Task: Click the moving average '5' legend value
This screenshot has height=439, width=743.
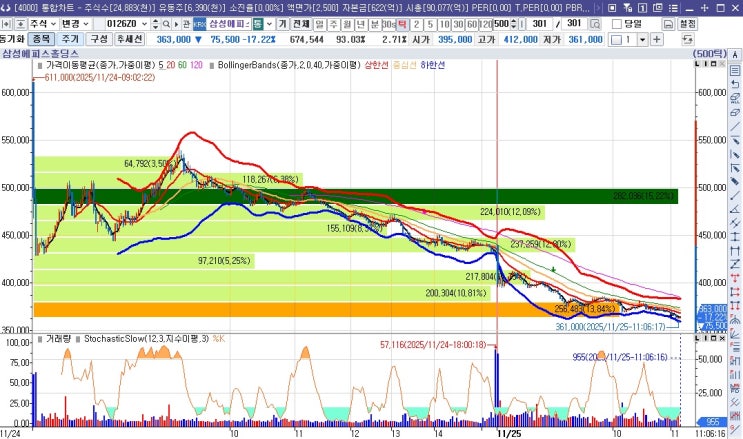Action: [162, 65]
